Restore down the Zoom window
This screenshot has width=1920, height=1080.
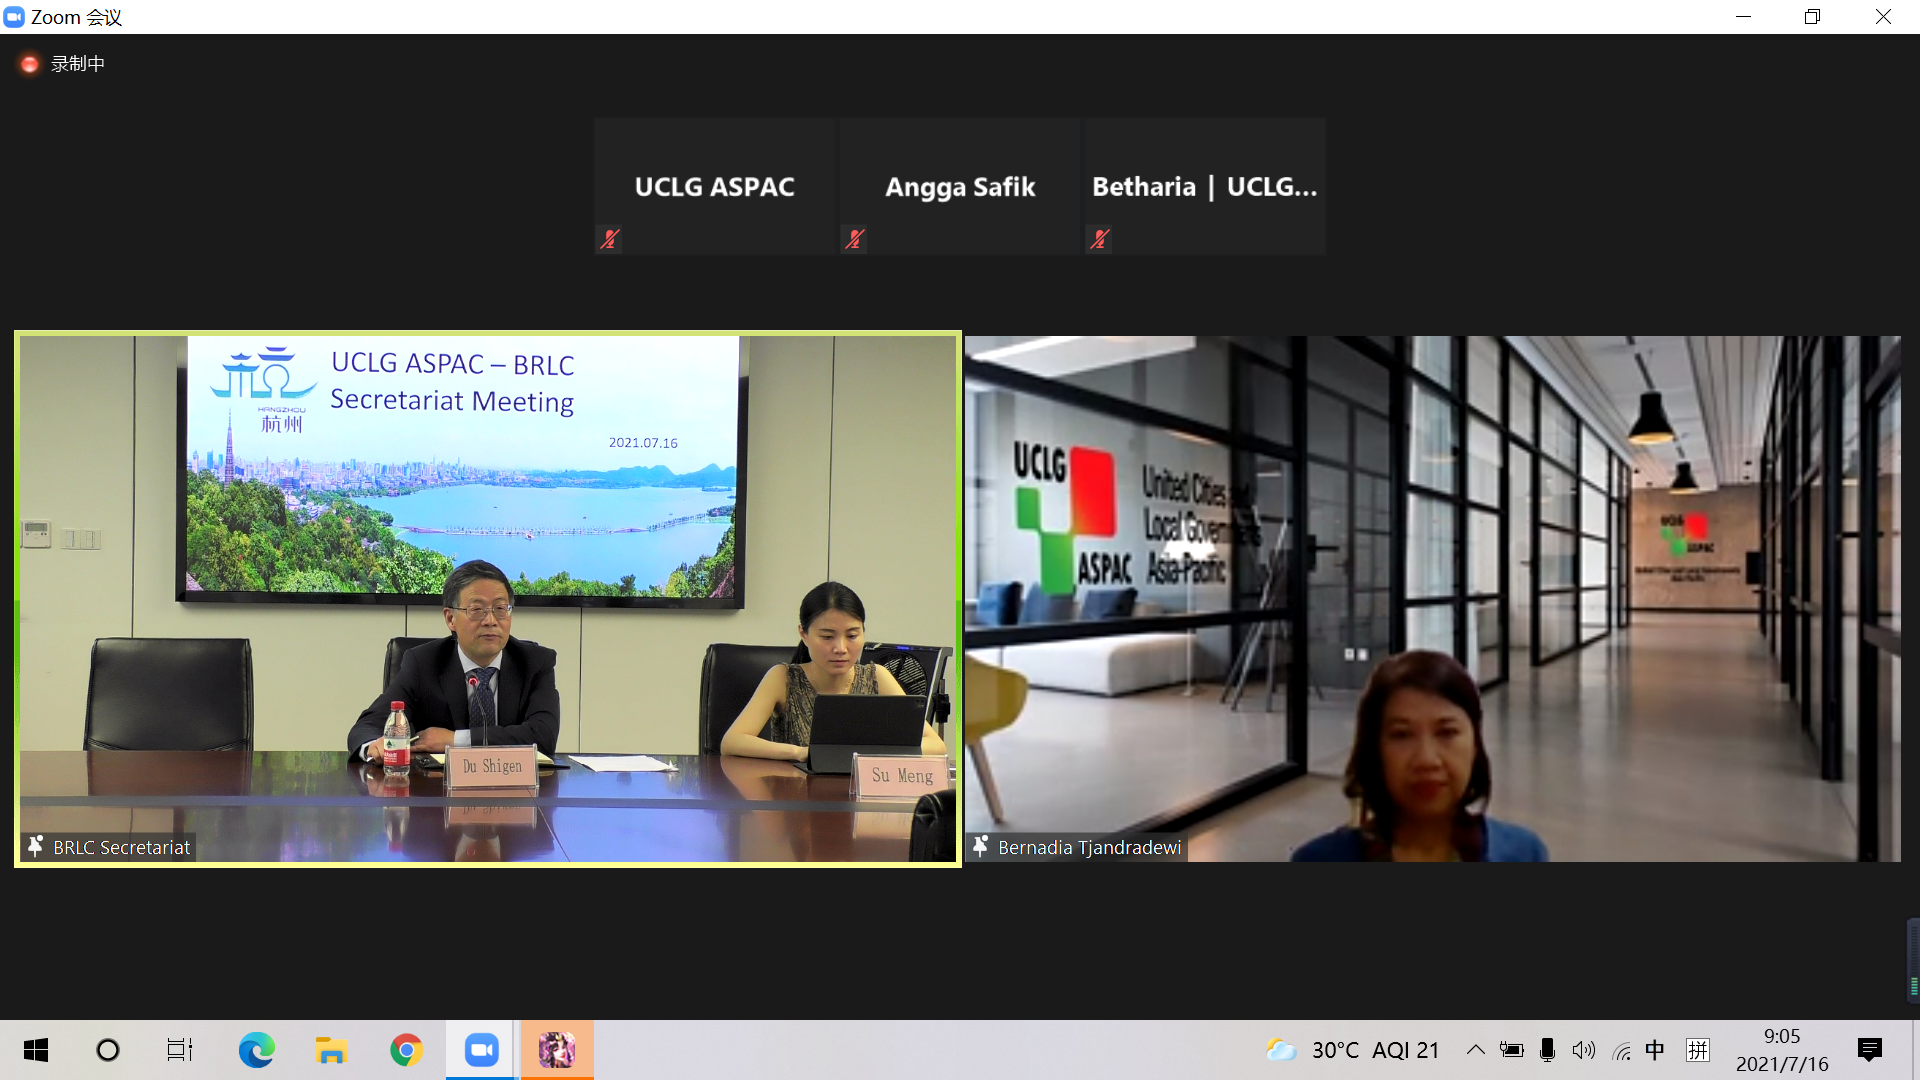pyautogui.click(x=1812, y=17)
